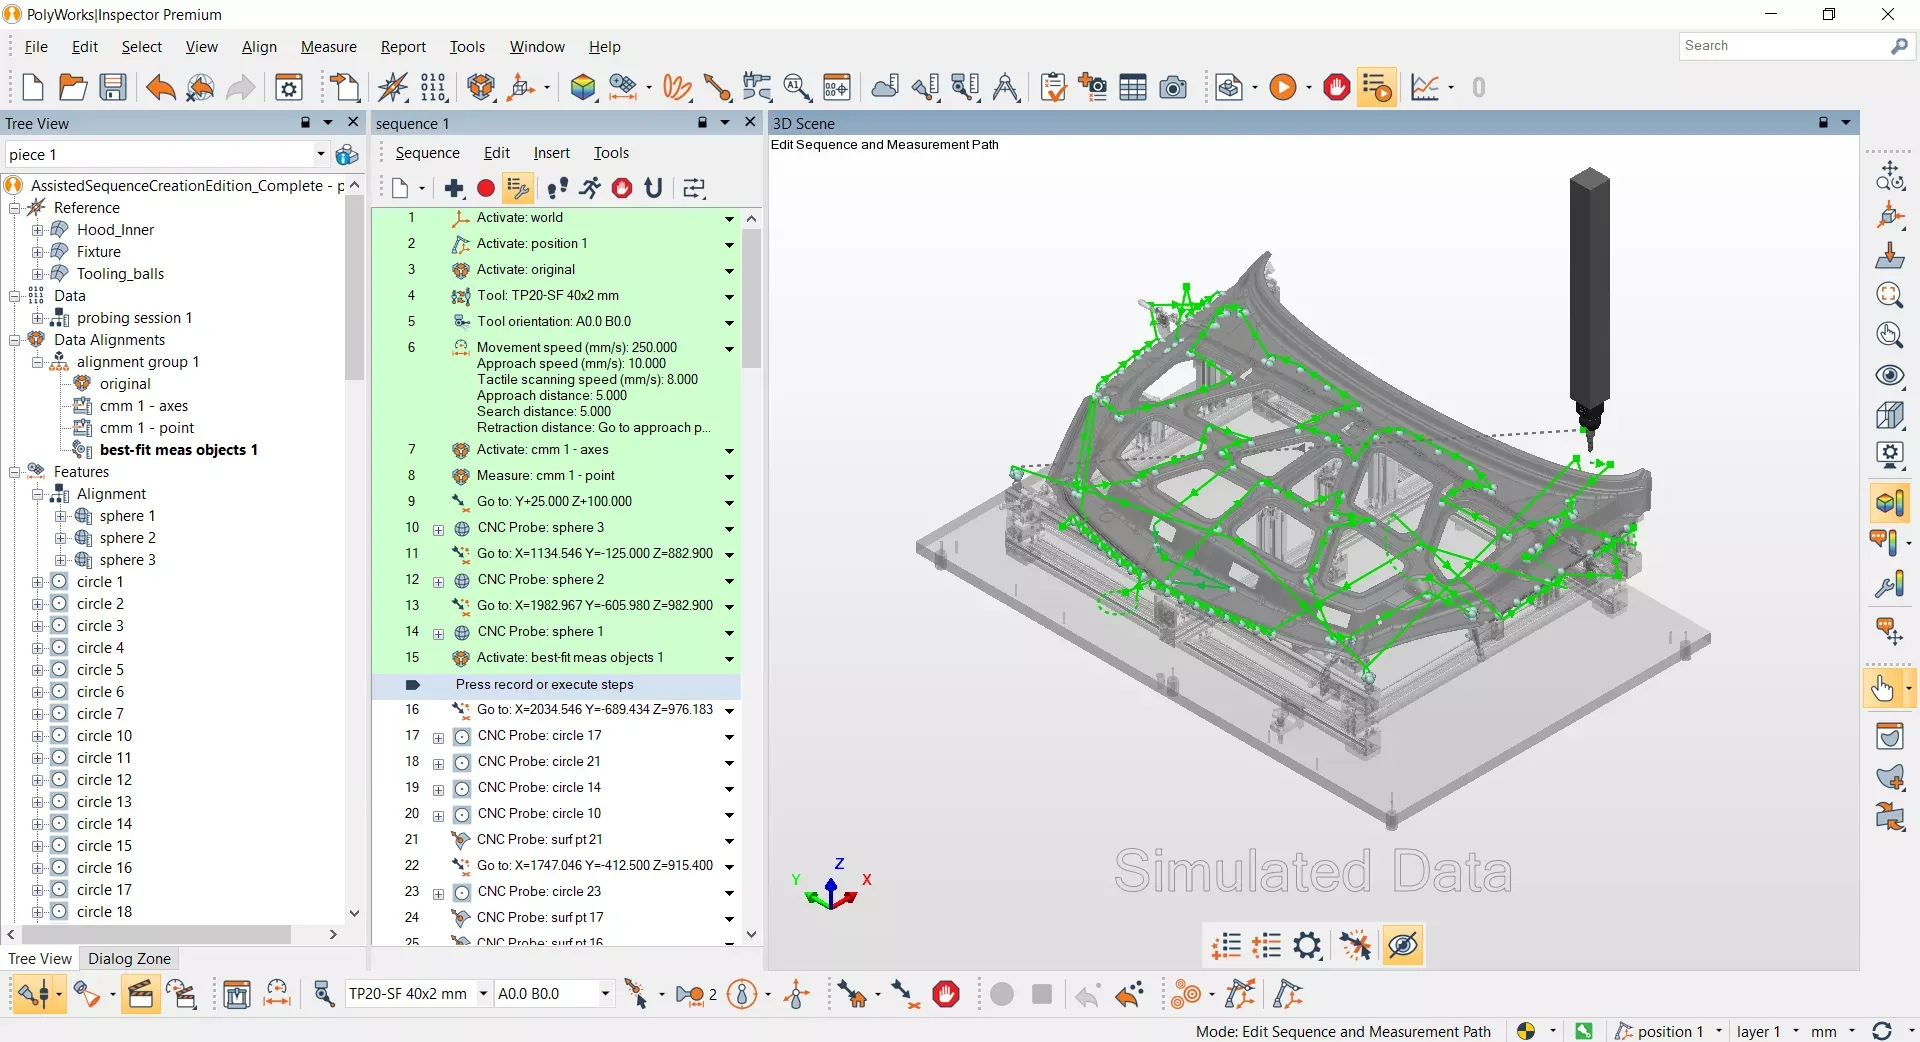Image resolution: width=1920 pixels, height=1042 pixels.
Task: Open the step options arrow on Activate: world
Action: click(x=729, y=220)
